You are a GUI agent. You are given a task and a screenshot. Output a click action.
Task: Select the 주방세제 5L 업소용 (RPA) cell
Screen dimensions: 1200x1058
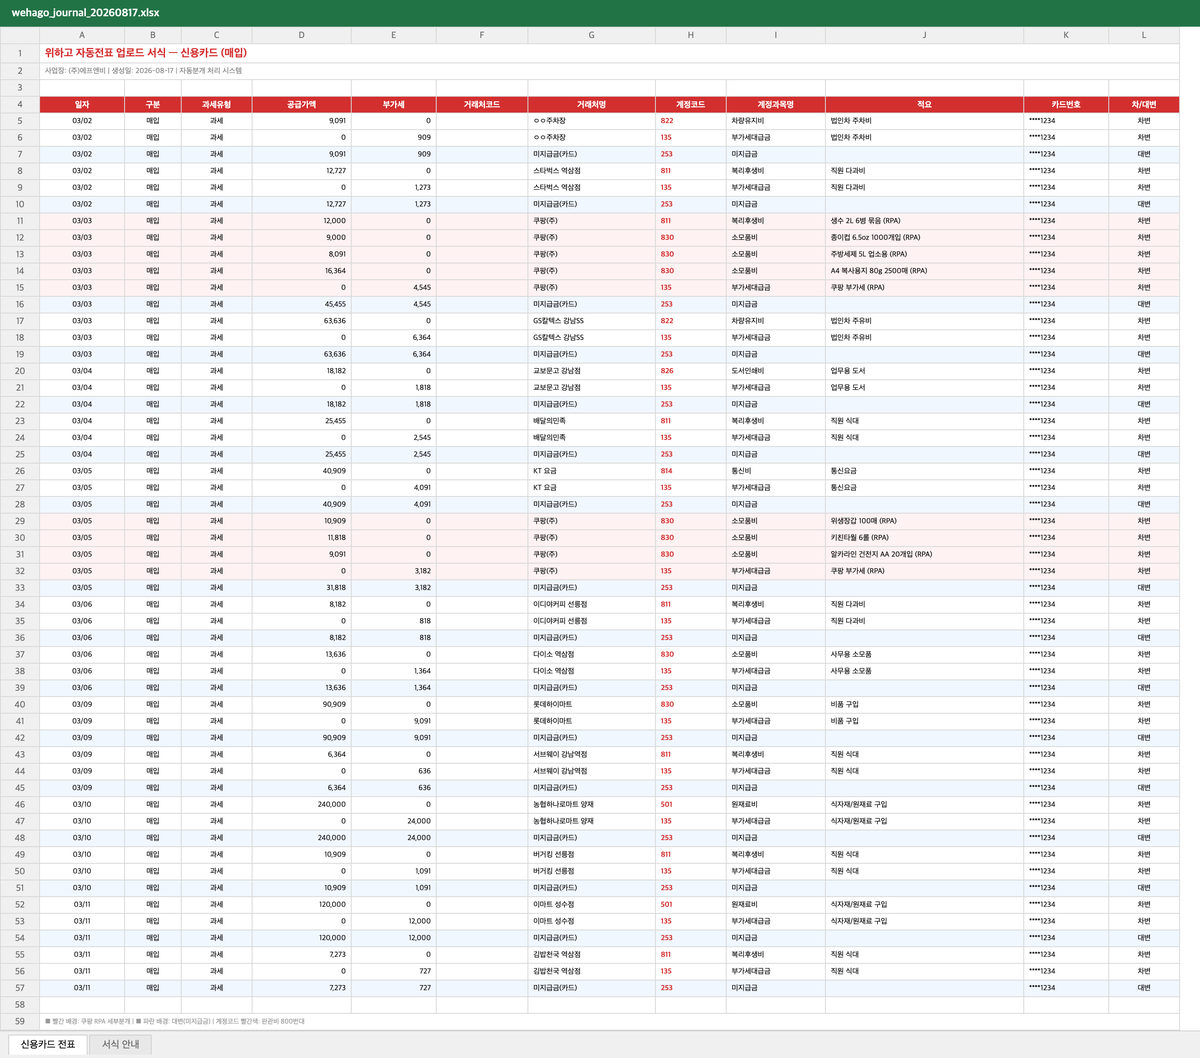pos(924,254)
